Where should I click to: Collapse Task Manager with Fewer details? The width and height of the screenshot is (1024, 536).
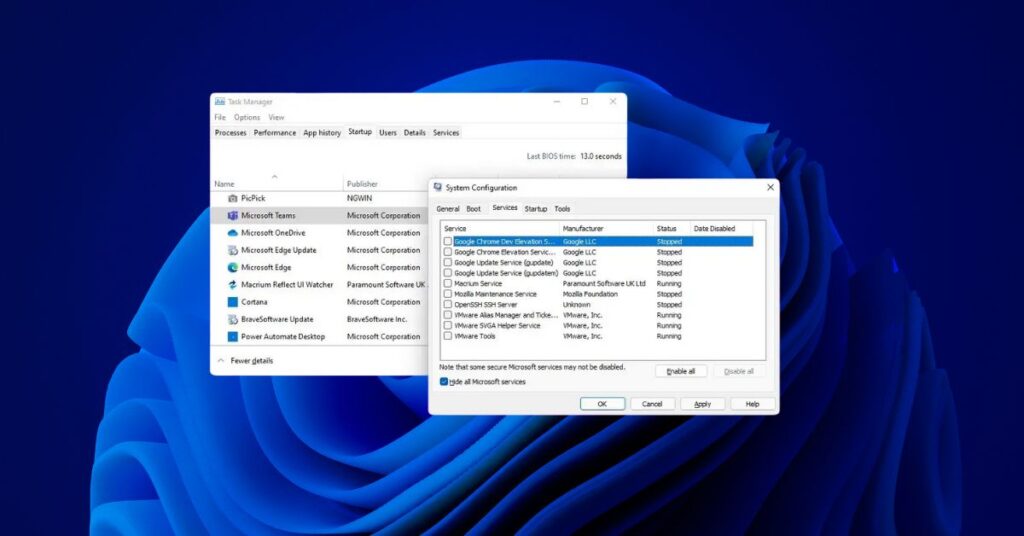tap(246, 360)
